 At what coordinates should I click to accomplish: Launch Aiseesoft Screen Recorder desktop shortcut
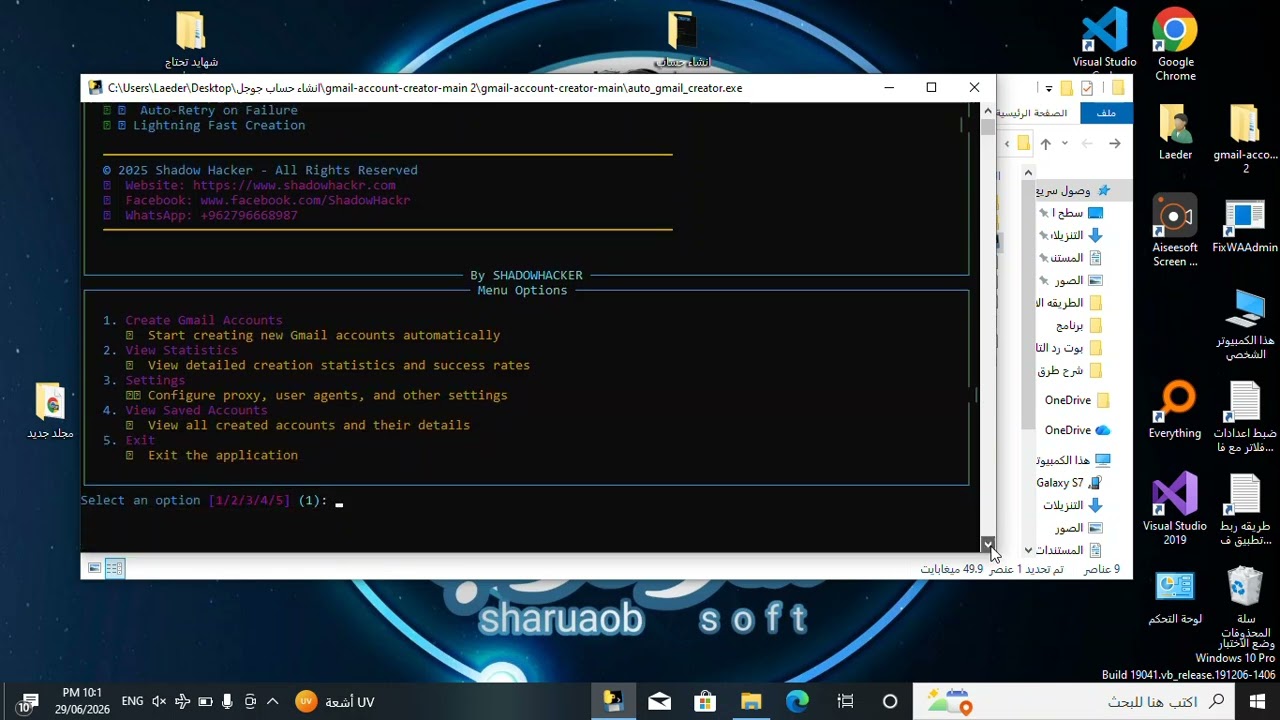click(x=1175, y=231)
